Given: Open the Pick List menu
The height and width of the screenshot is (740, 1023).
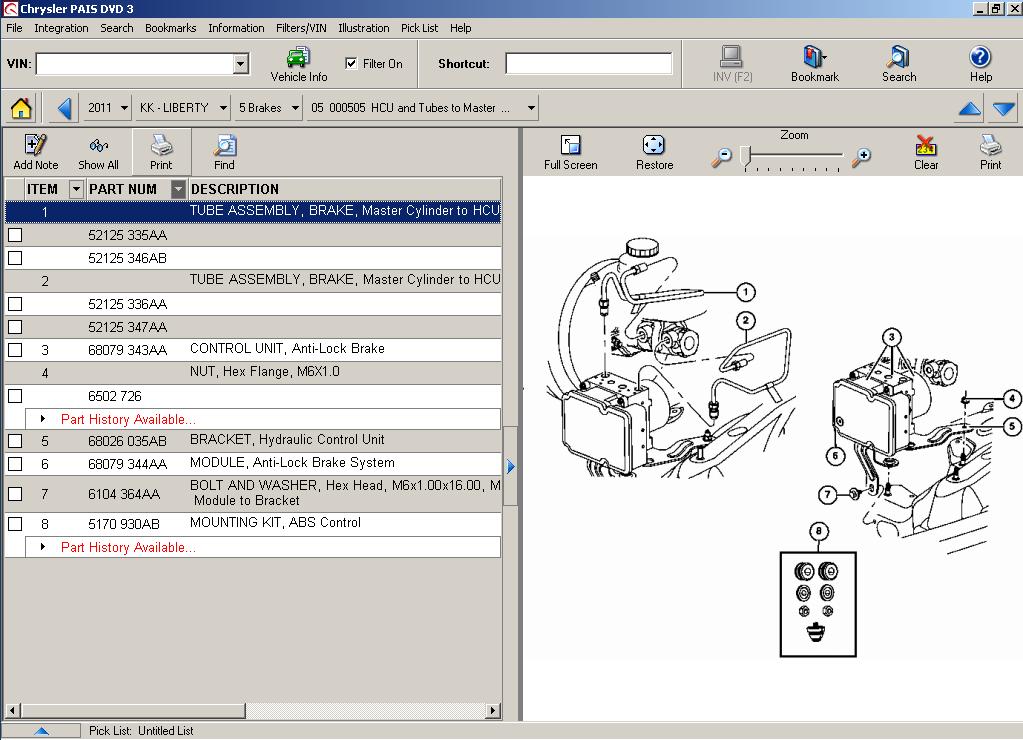Looking at the screenshot, I should (x=420, y=28).
